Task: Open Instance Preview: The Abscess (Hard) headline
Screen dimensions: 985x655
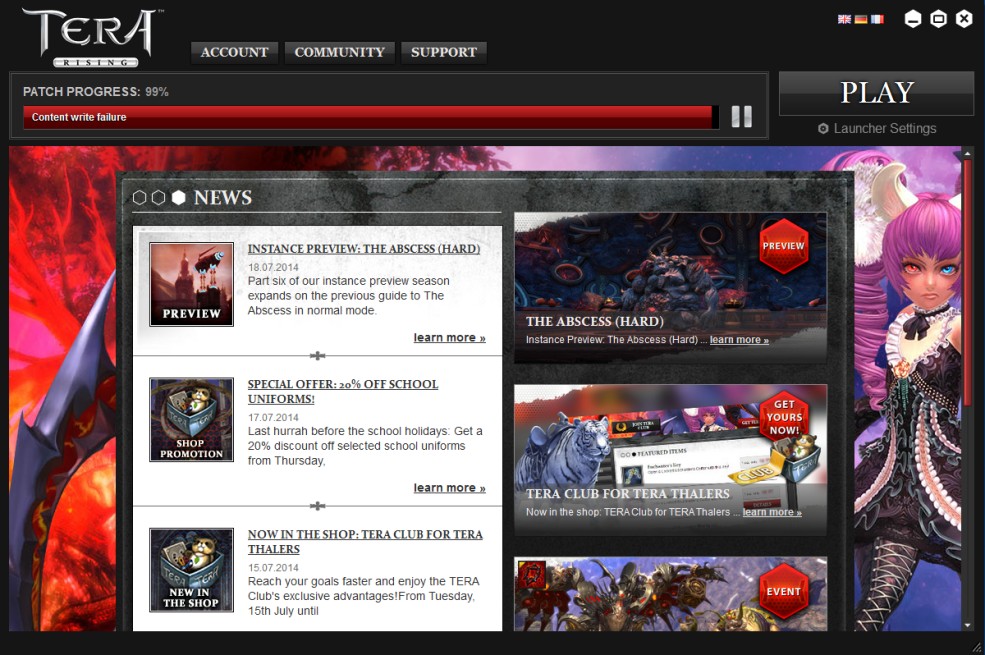Action: coord(364,249)
